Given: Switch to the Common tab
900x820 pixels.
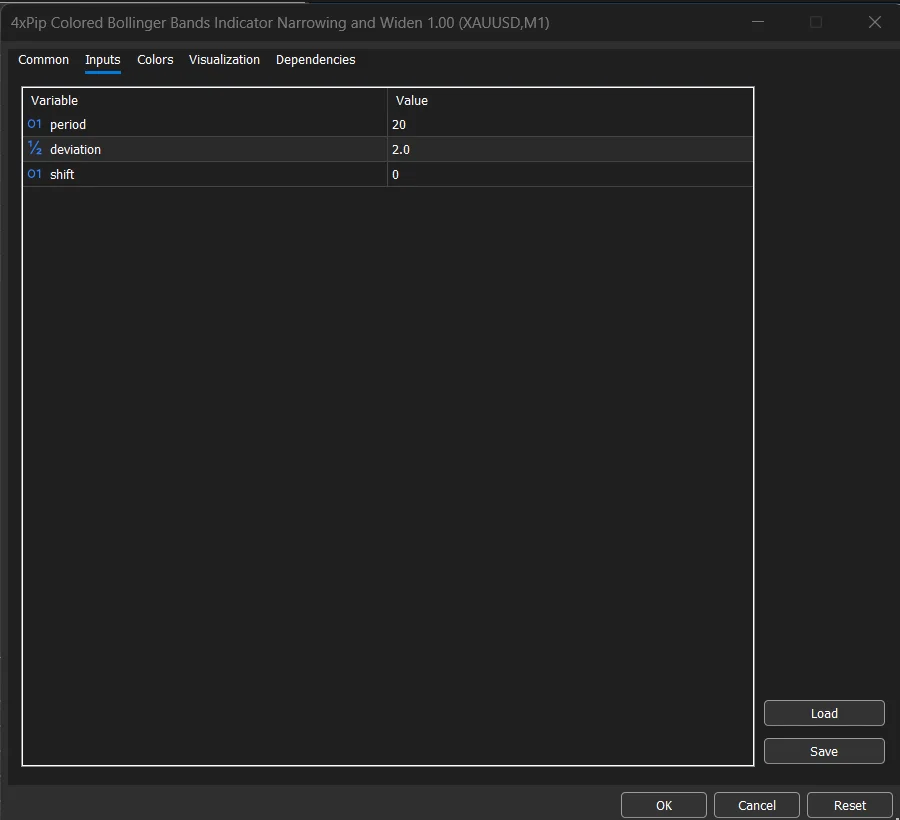Looking at the screenshot, I should (x=44, y=60).
